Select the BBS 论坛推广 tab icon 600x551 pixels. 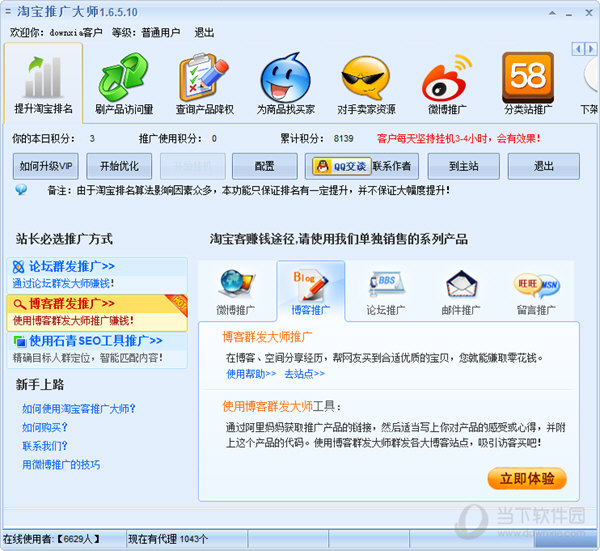click(386, 284)
